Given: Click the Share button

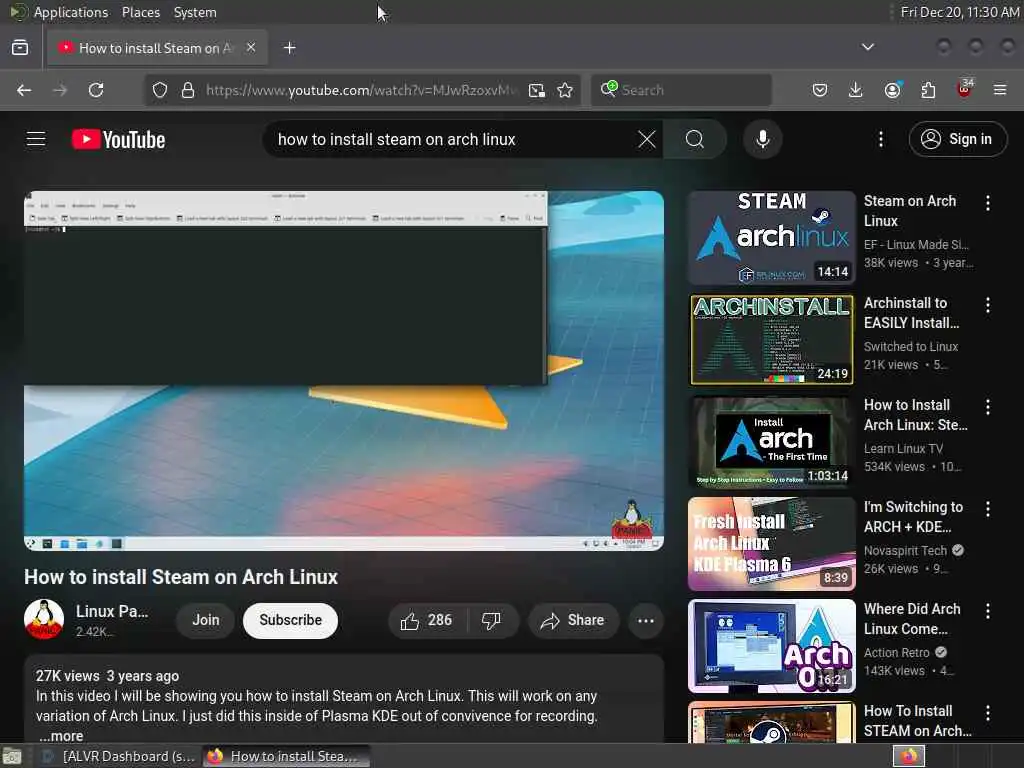Looking at the screenshot, I should (x=572, y=620).
